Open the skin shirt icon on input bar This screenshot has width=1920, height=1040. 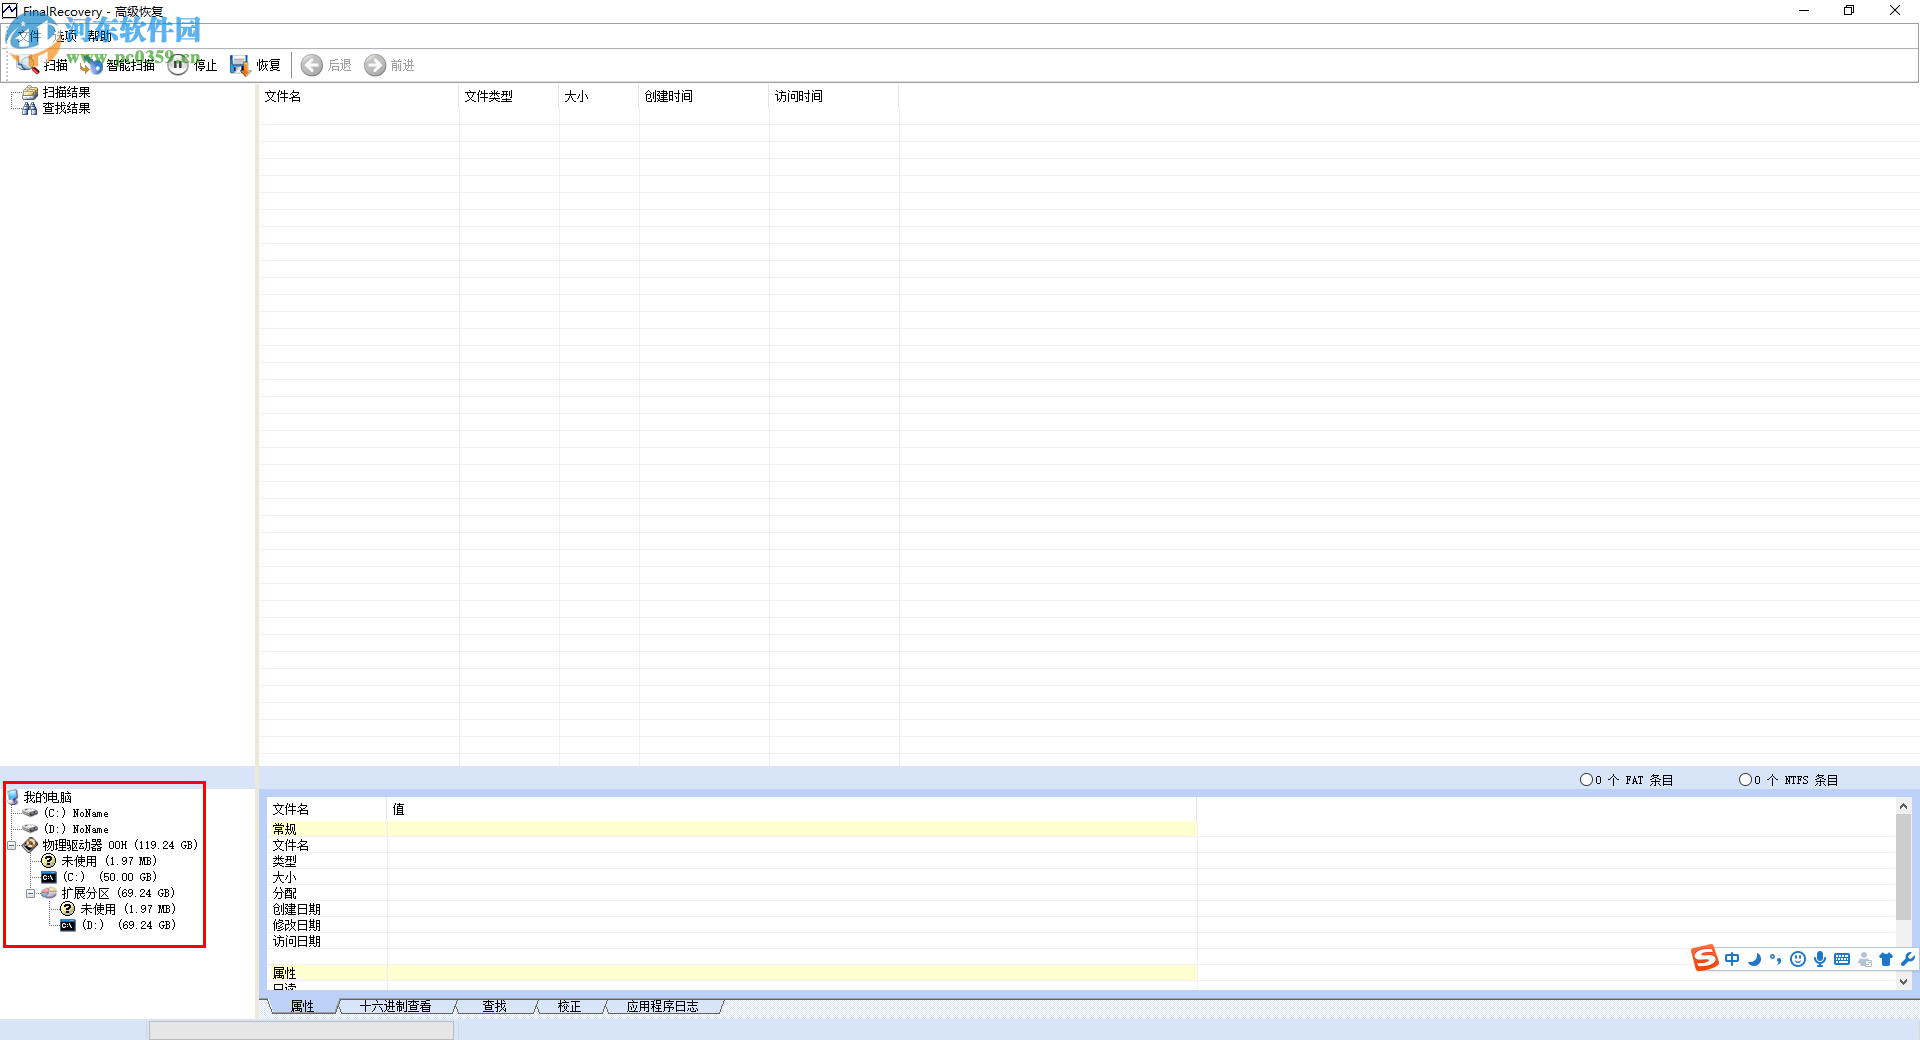(x=1886, y=959)
